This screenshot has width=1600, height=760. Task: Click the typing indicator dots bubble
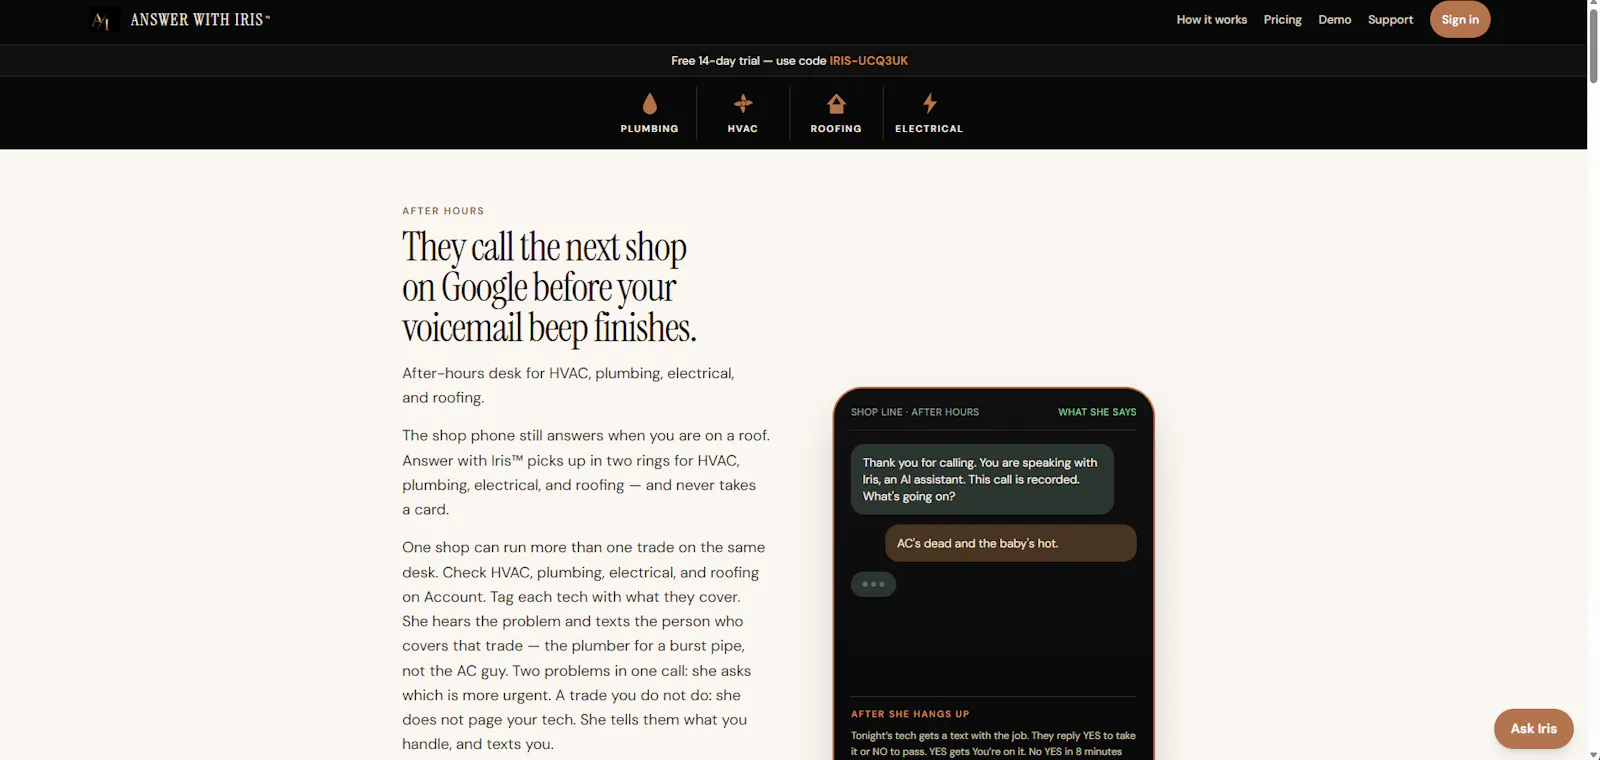pyautogui.click(x=873, y=584)
